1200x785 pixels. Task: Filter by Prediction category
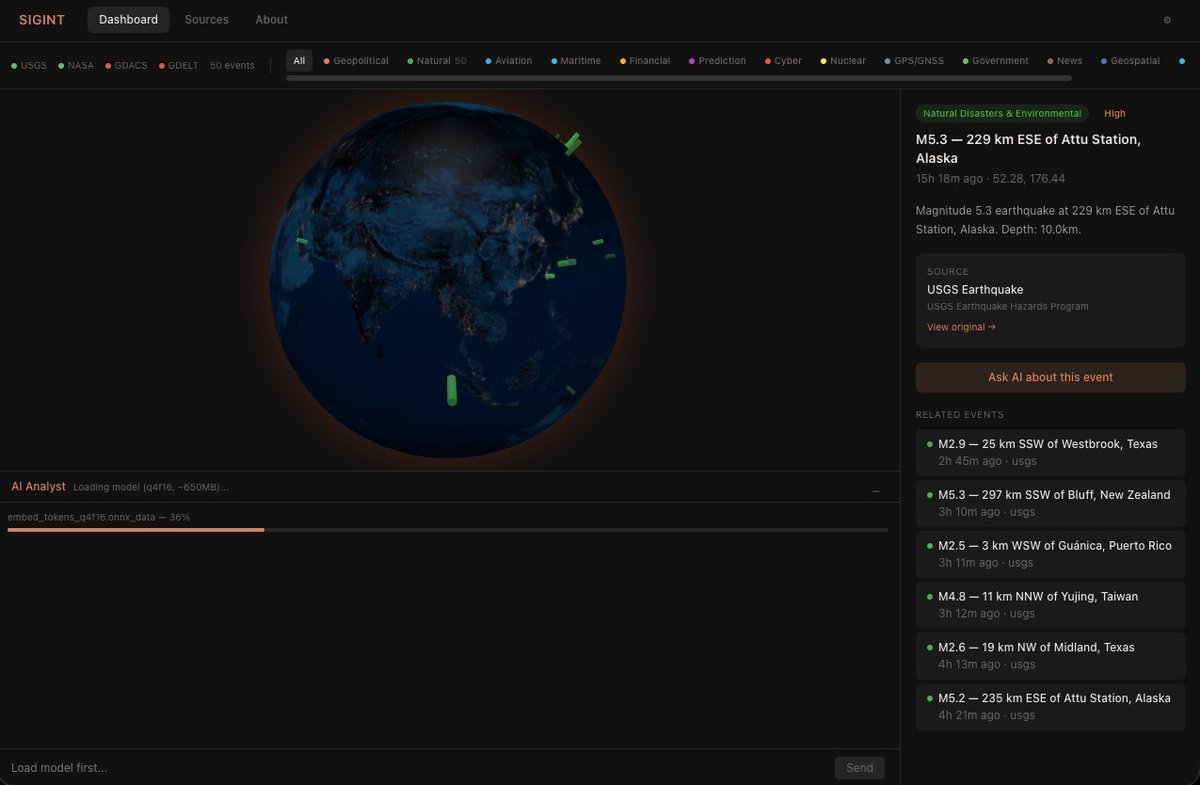click(717, 61)
